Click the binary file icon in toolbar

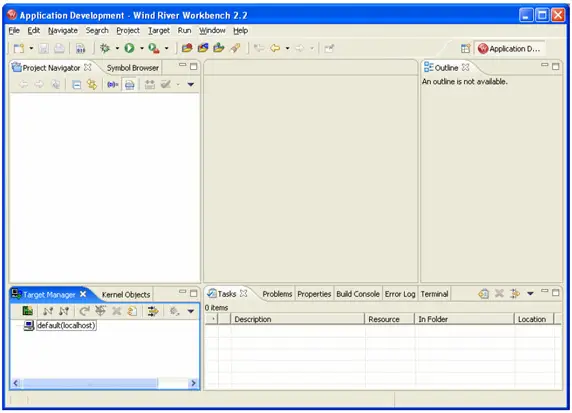[80, 48]
